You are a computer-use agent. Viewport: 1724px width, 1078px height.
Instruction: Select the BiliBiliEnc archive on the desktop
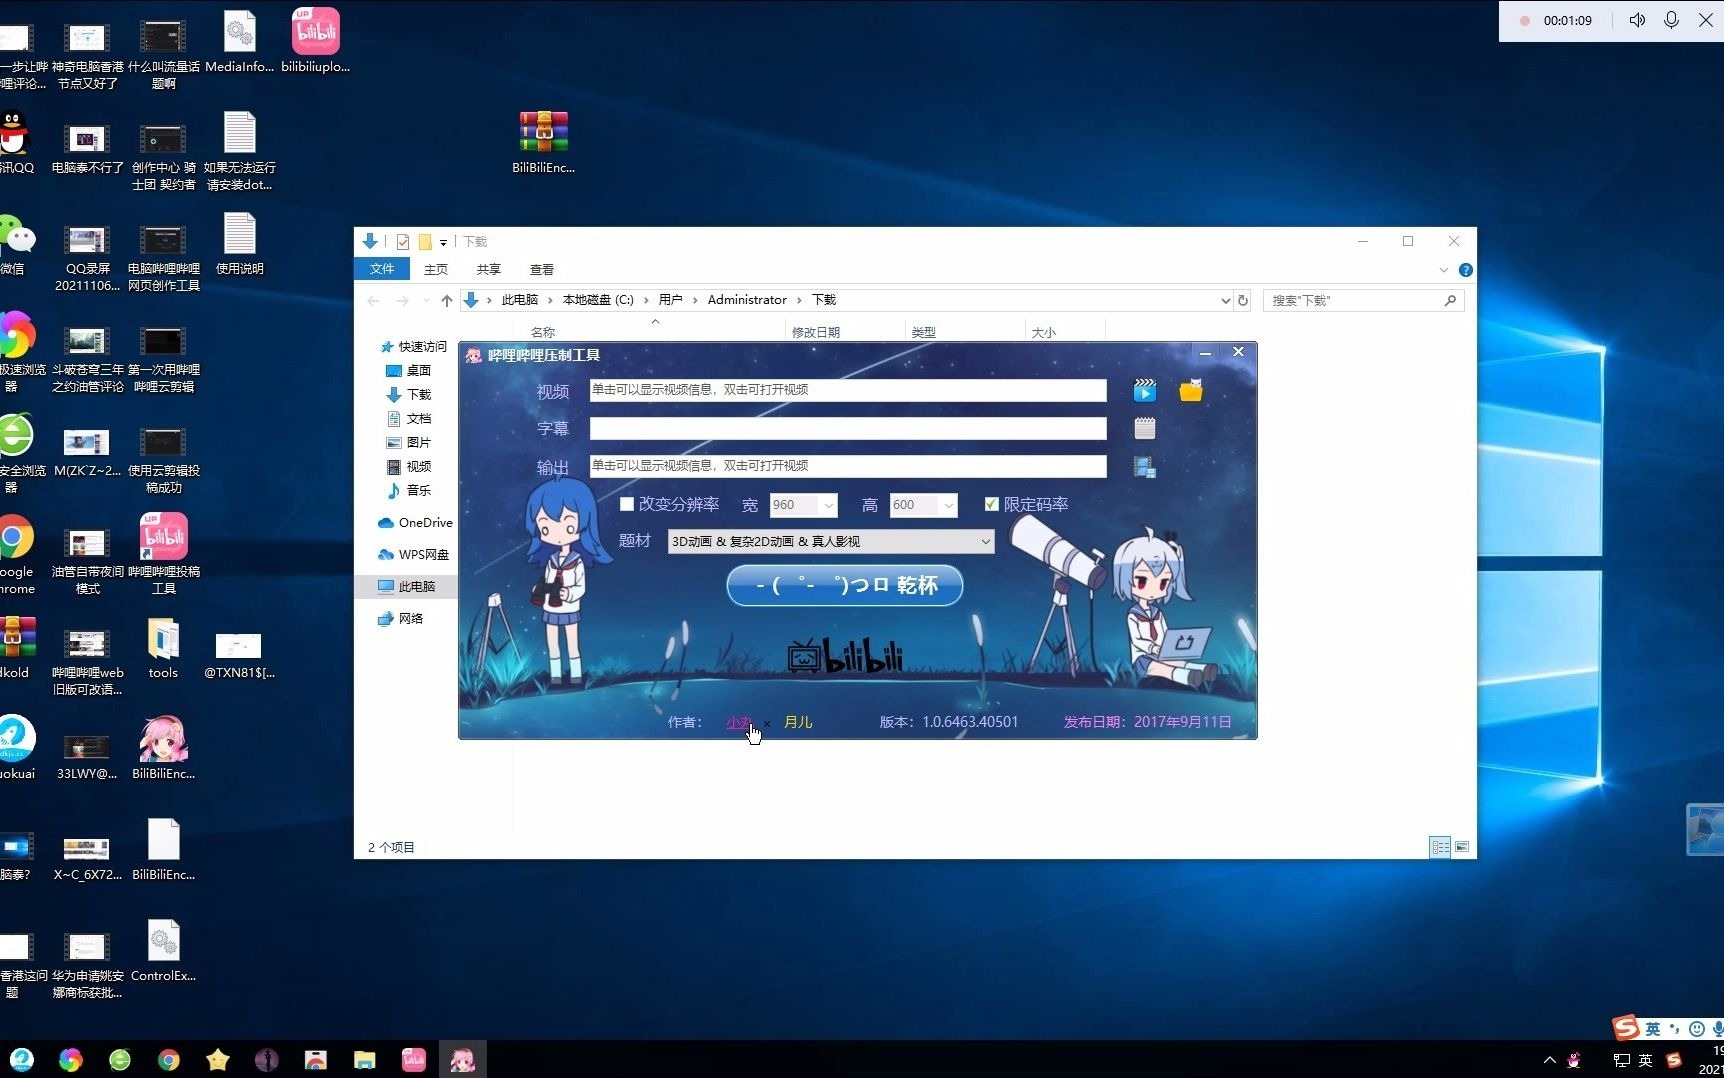543,142
